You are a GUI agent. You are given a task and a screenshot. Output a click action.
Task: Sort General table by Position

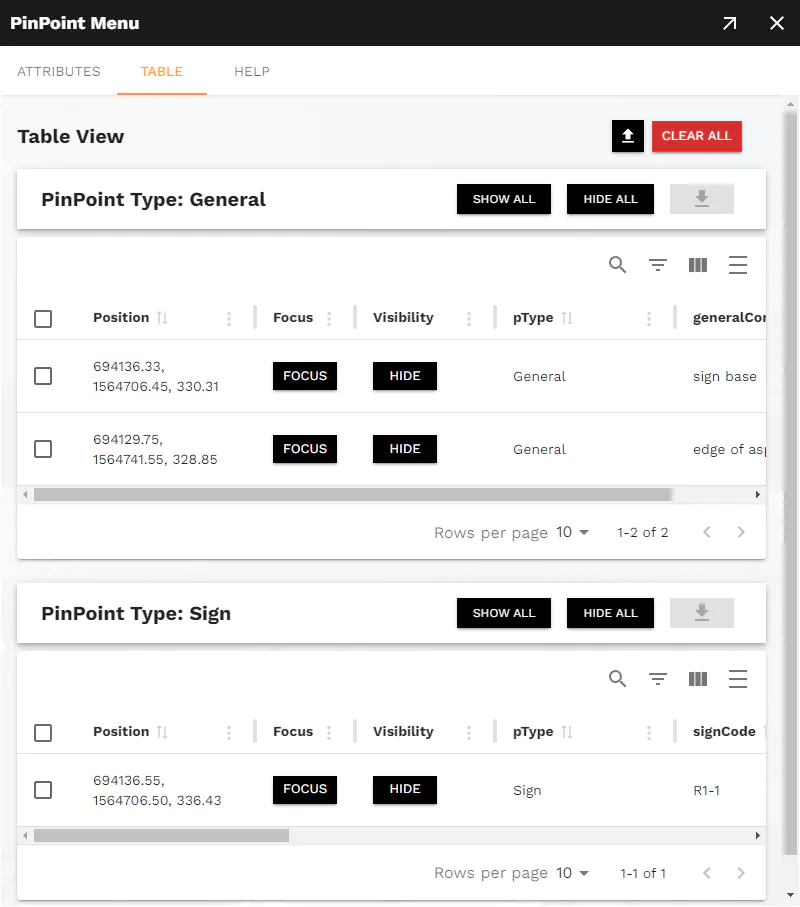point(162,318)
